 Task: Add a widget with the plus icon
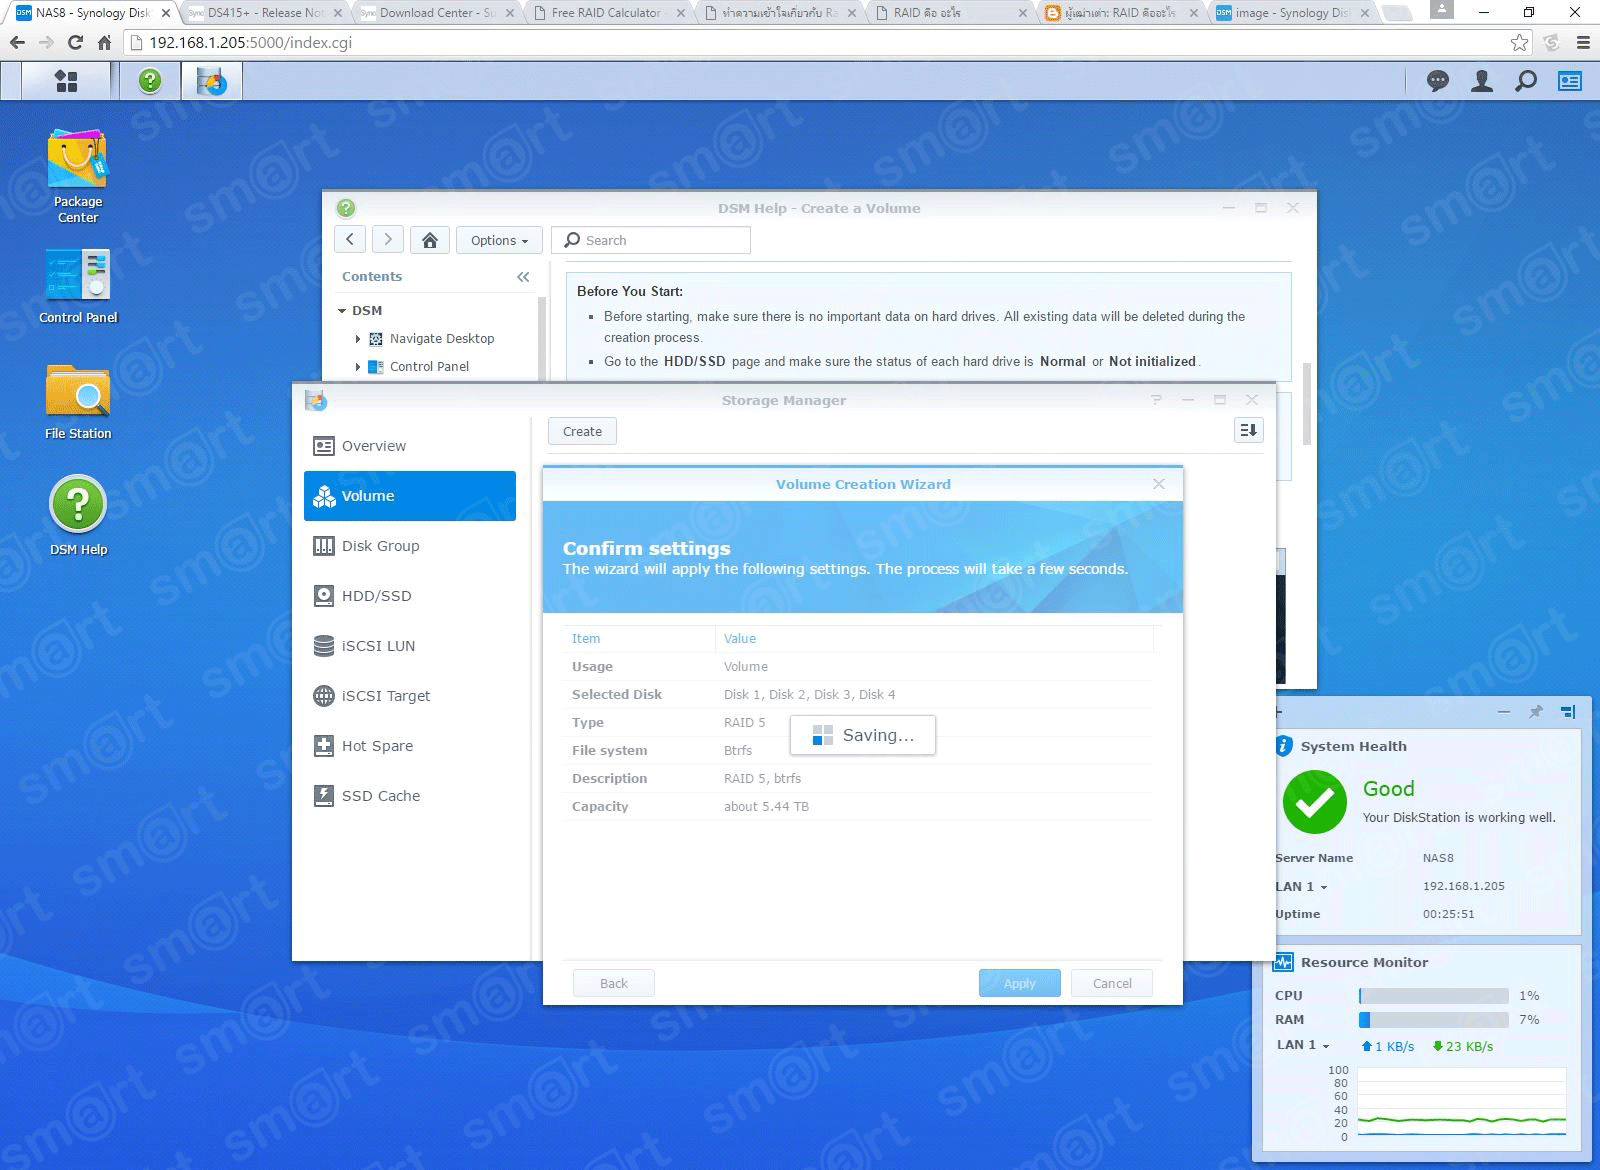coord(1278,712)
